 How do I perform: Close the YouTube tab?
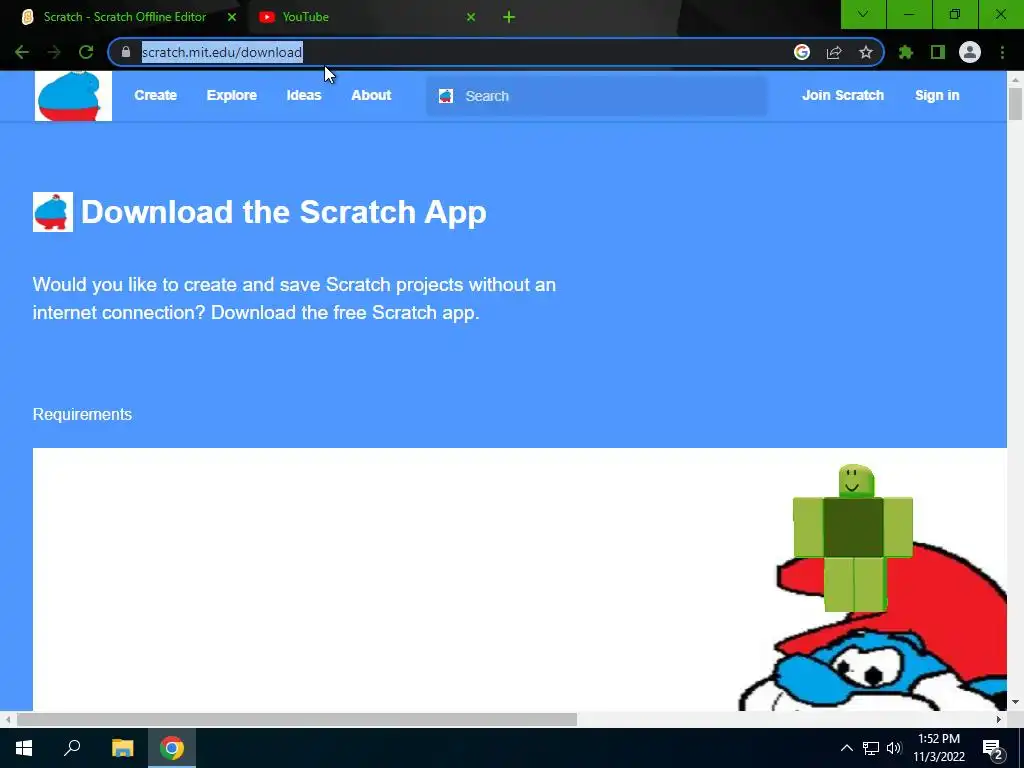tap(471, 17)
